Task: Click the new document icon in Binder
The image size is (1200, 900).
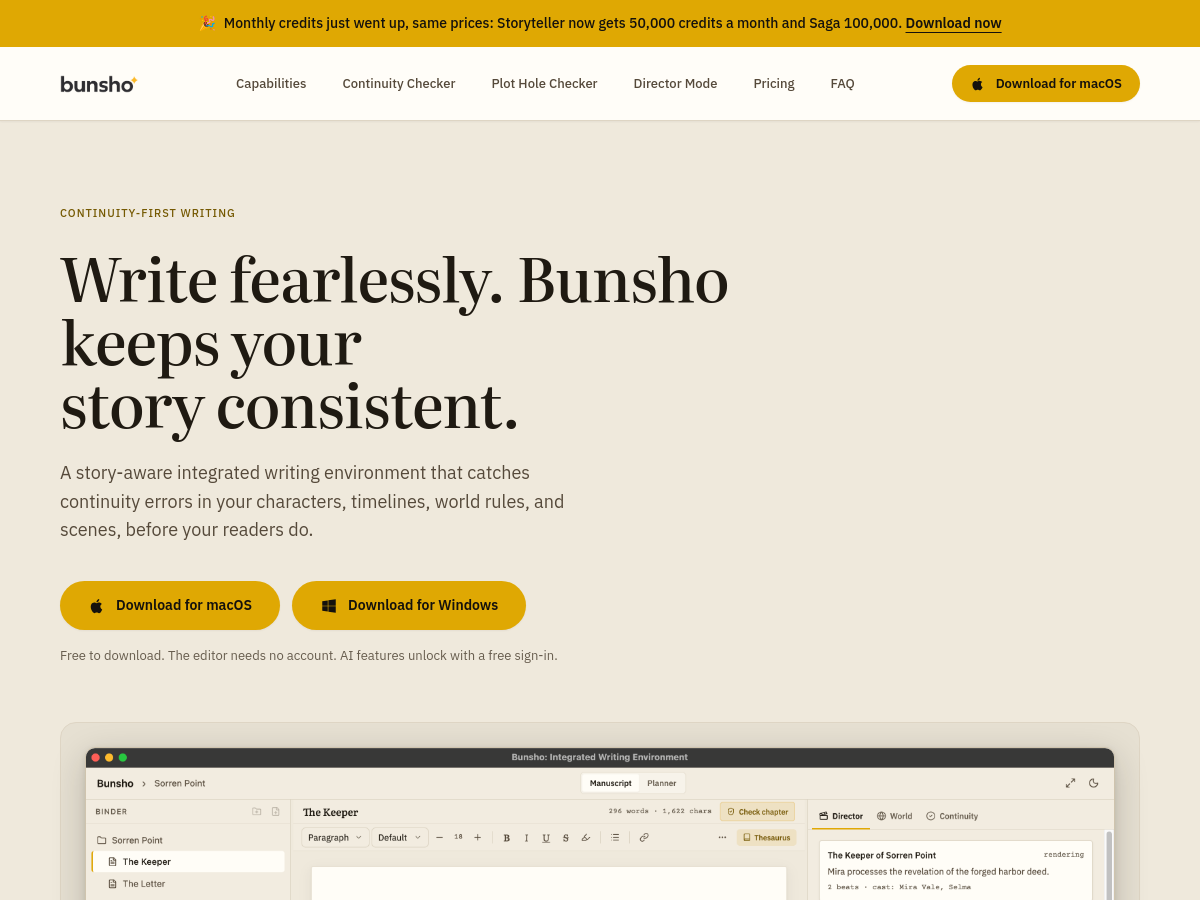Action: [275, 812]
